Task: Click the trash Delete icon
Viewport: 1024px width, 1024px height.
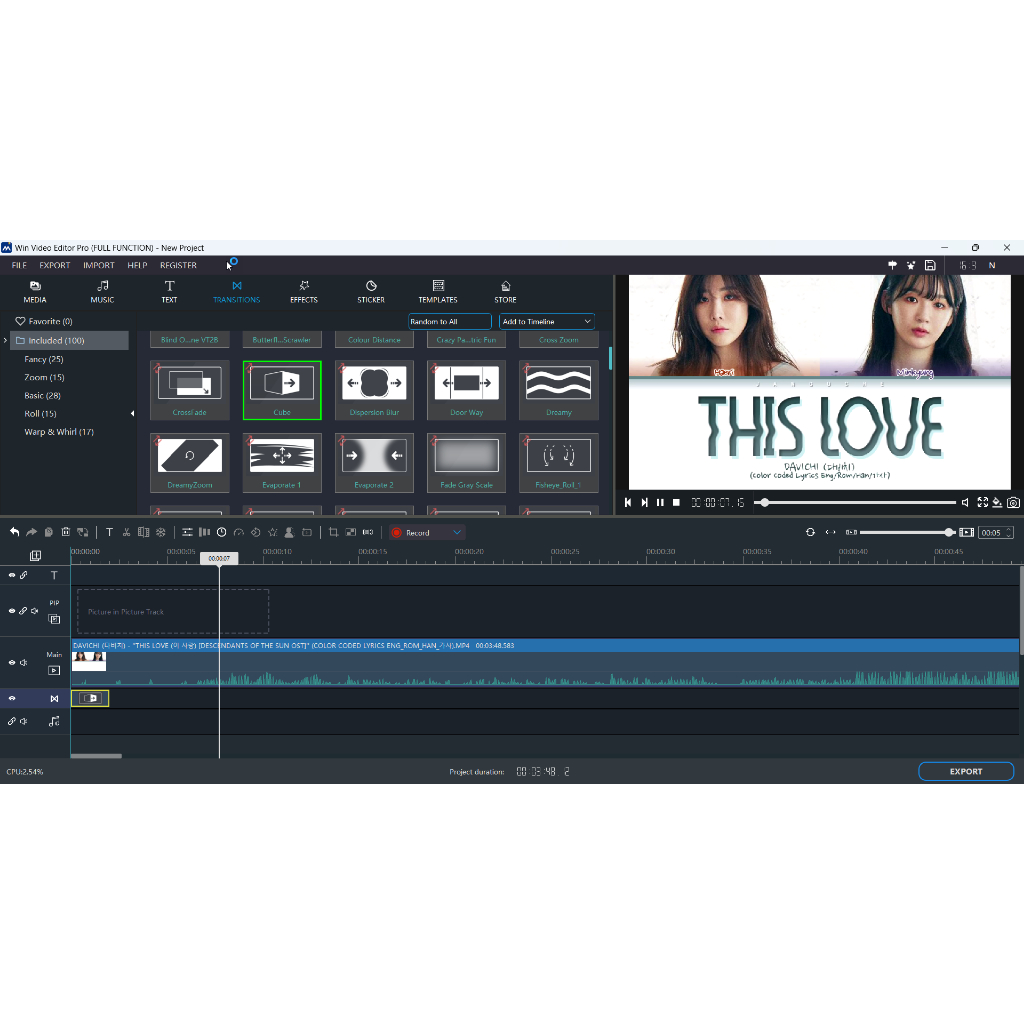Action: (66, 532)
